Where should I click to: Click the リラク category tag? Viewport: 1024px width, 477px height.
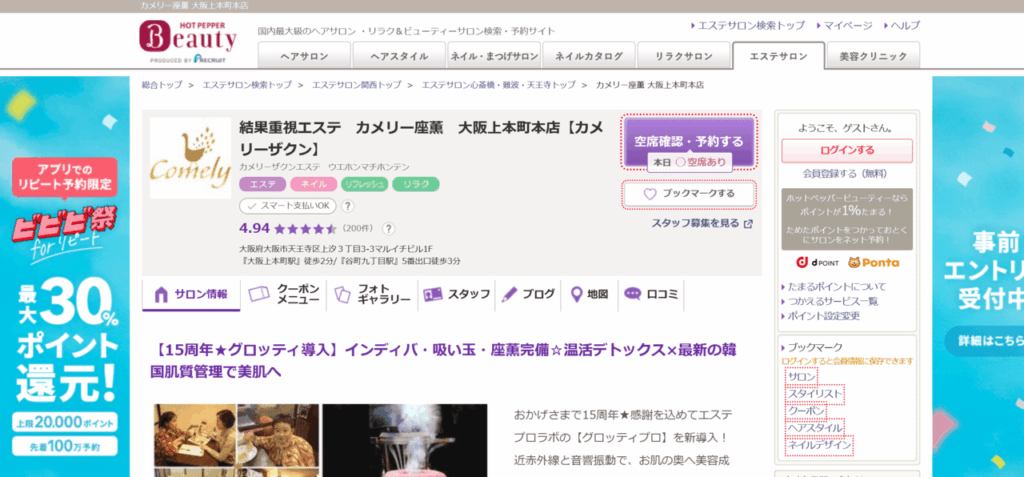coord(416,184)
